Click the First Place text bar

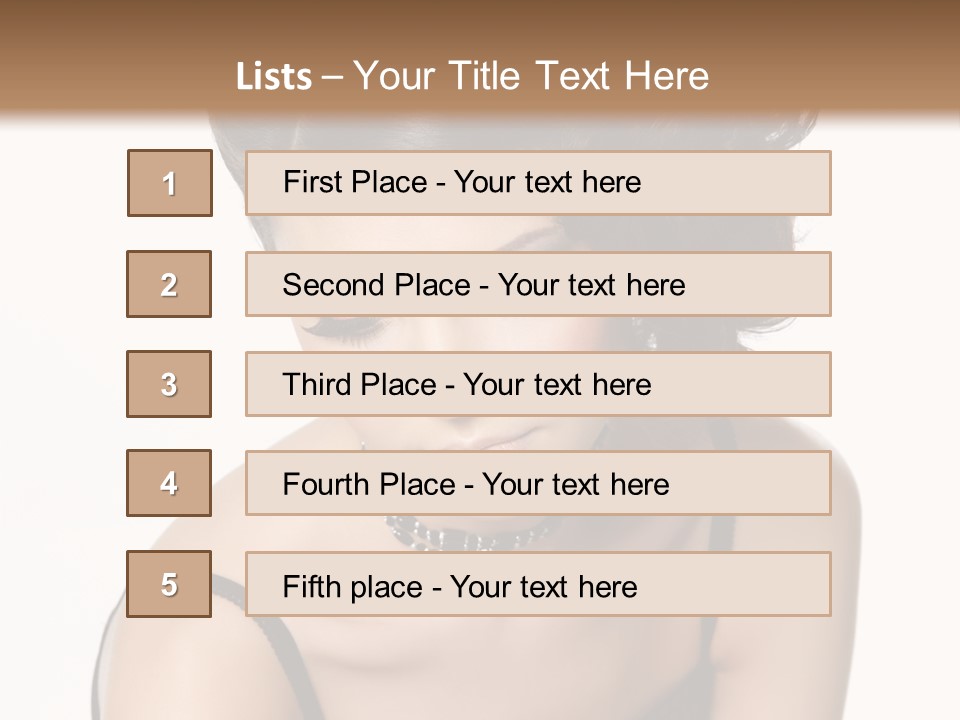(538, 183)
